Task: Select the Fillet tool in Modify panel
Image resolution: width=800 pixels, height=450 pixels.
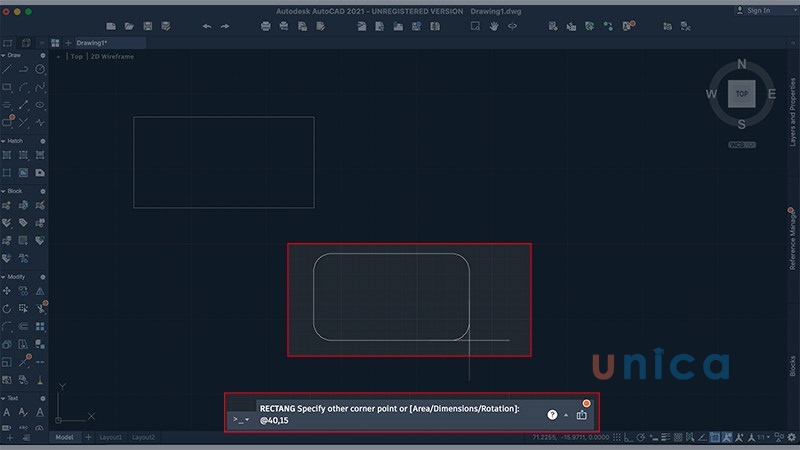Action: click(x=7, y=327)
